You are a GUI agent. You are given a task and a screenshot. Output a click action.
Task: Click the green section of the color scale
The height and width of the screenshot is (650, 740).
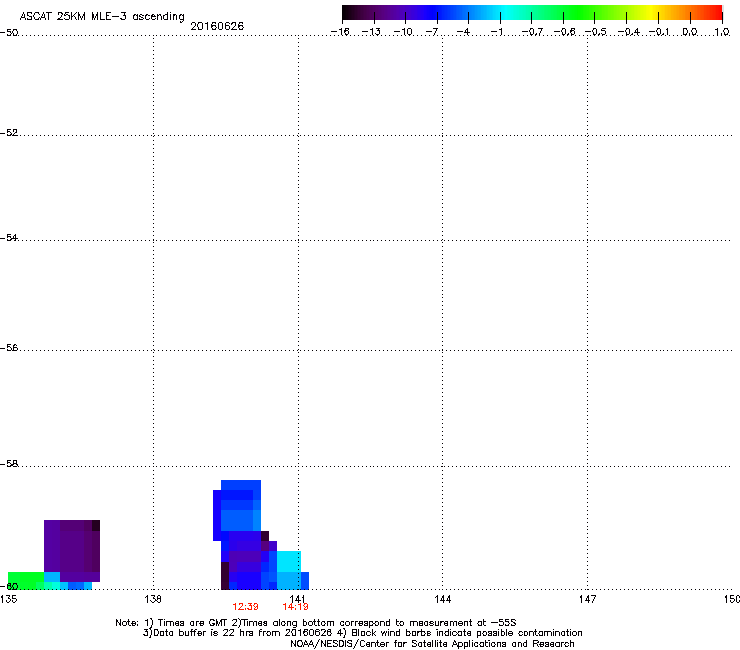[x=580, y=13]
